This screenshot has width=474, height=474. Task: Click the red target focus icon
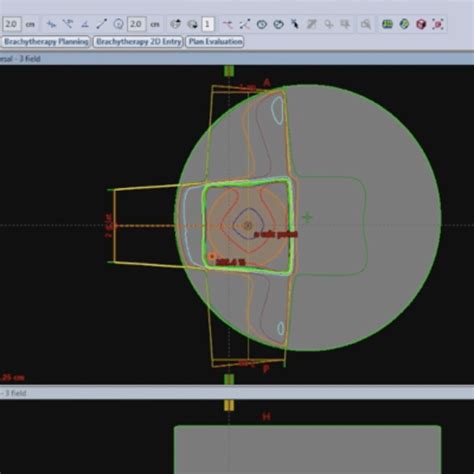(x=438, y=24)
